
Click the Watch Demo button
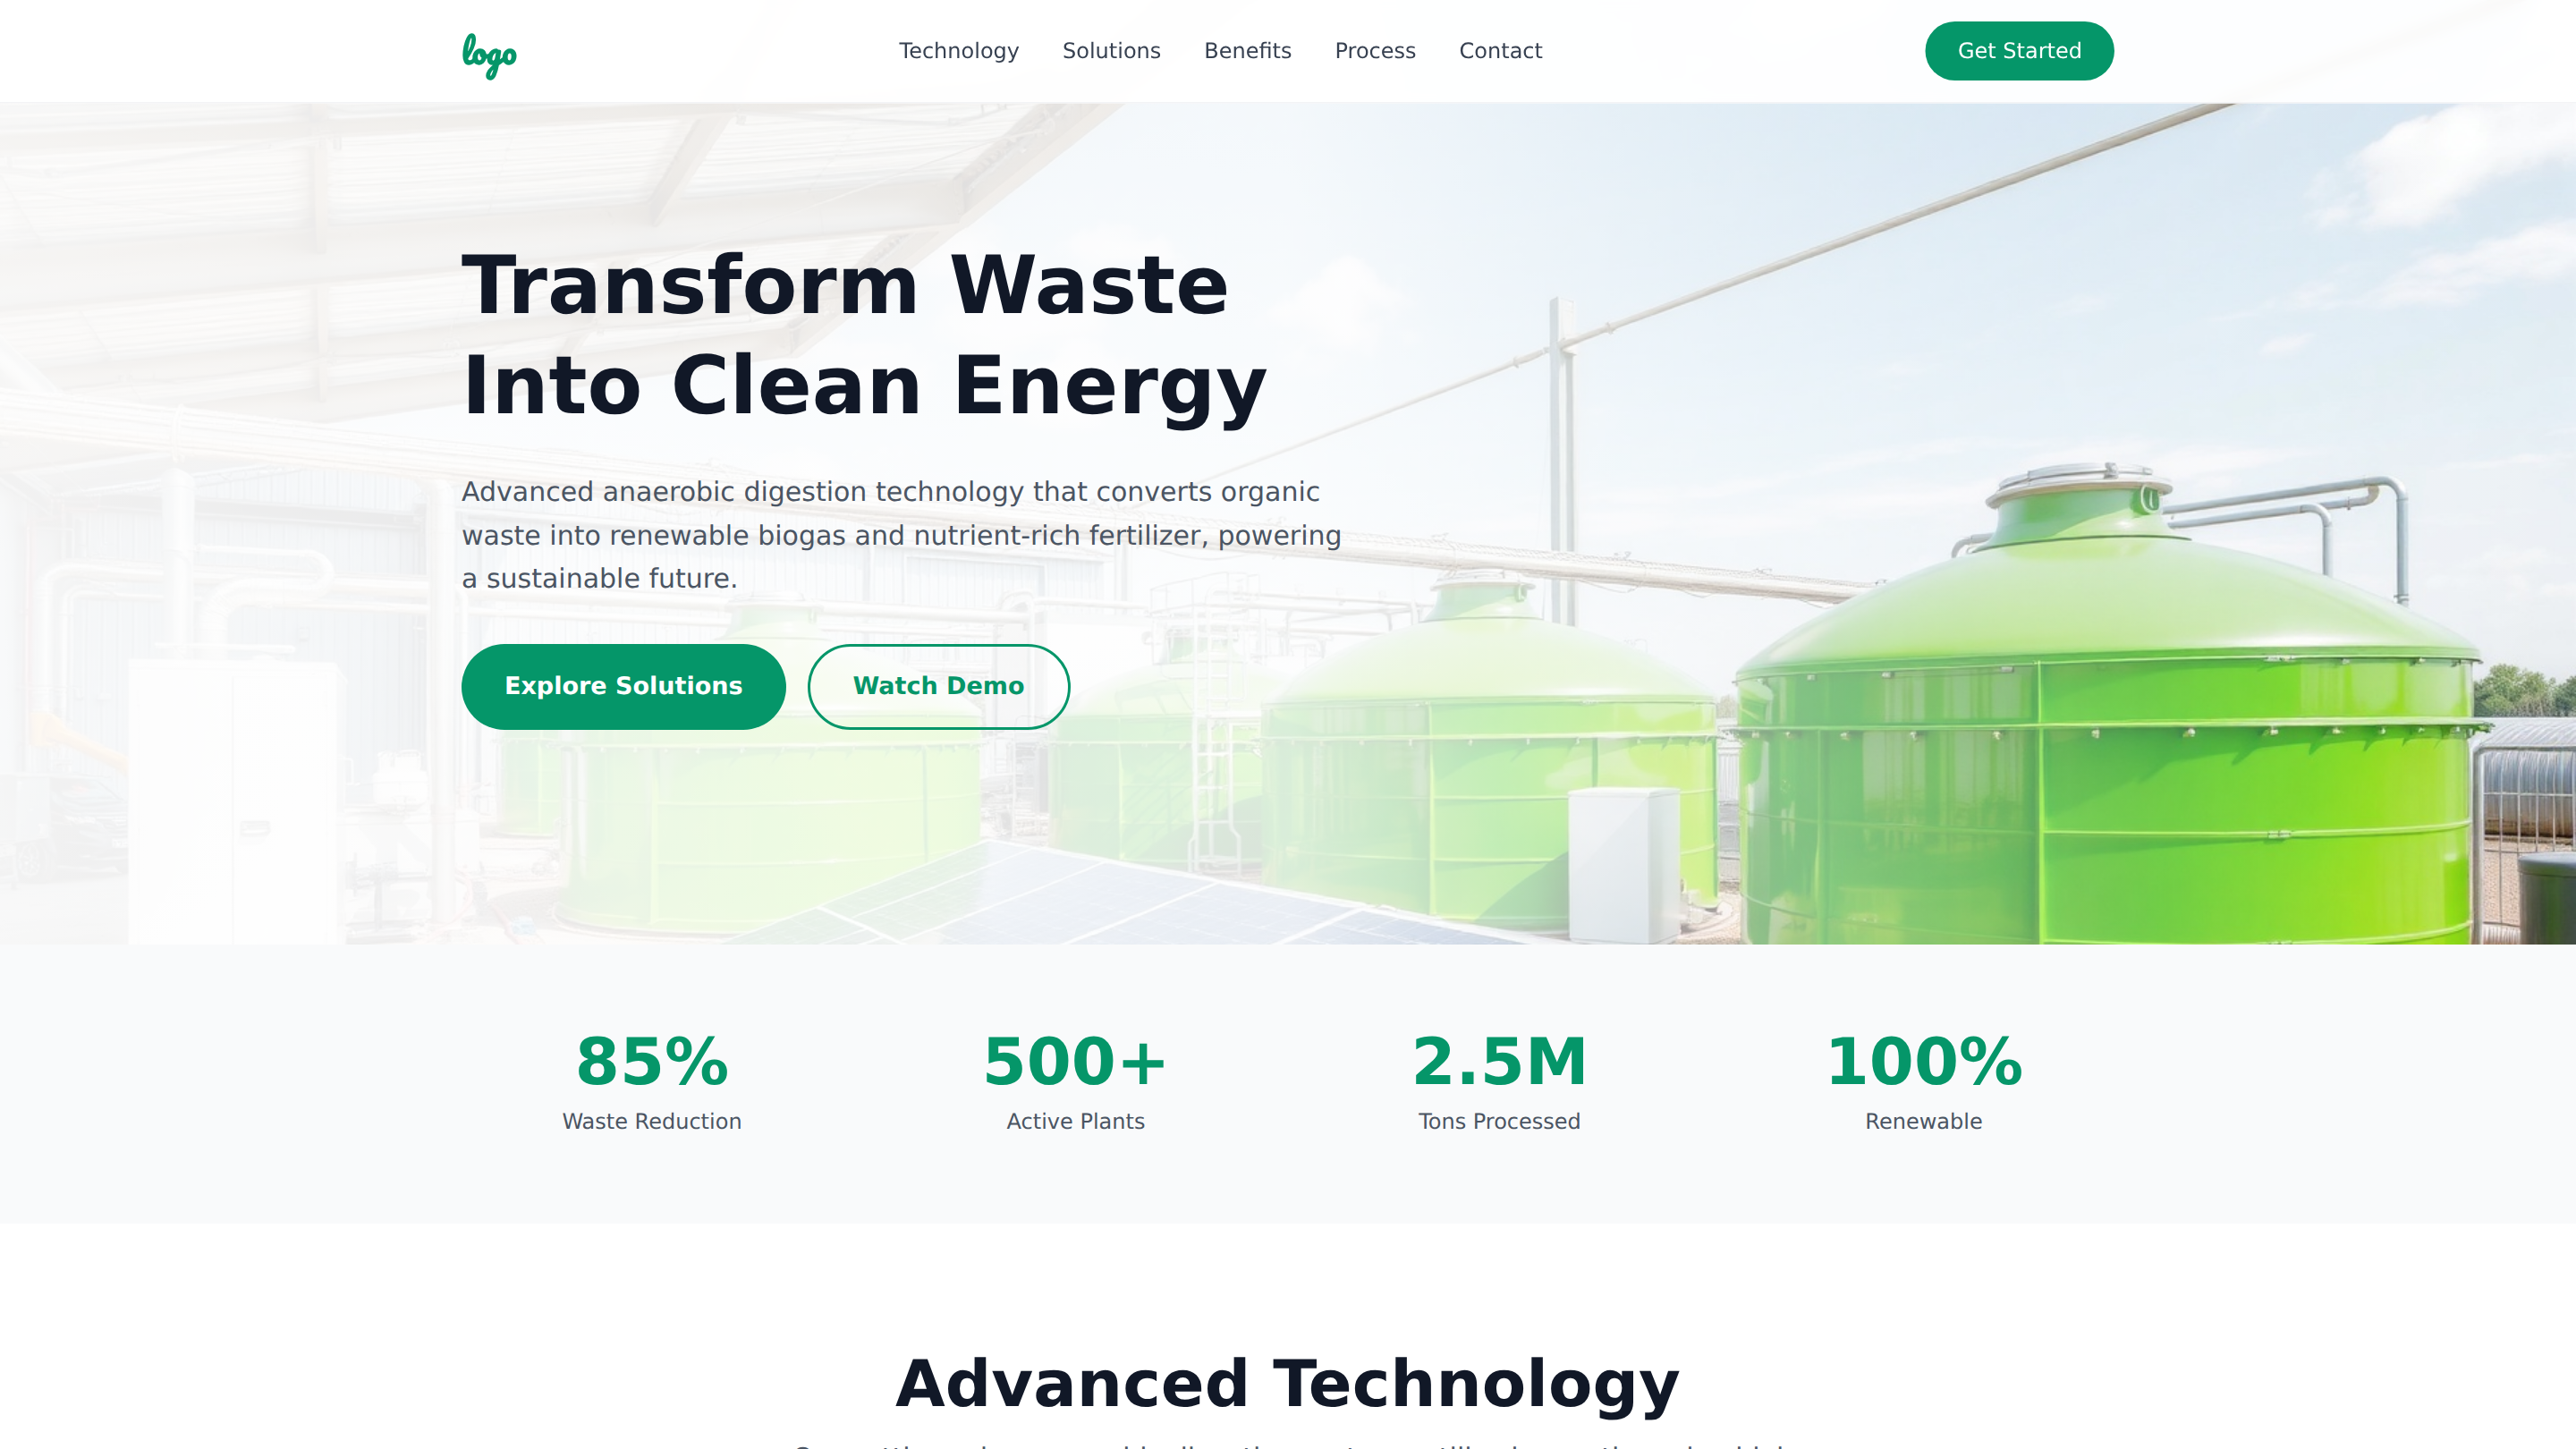coord(938,686)
